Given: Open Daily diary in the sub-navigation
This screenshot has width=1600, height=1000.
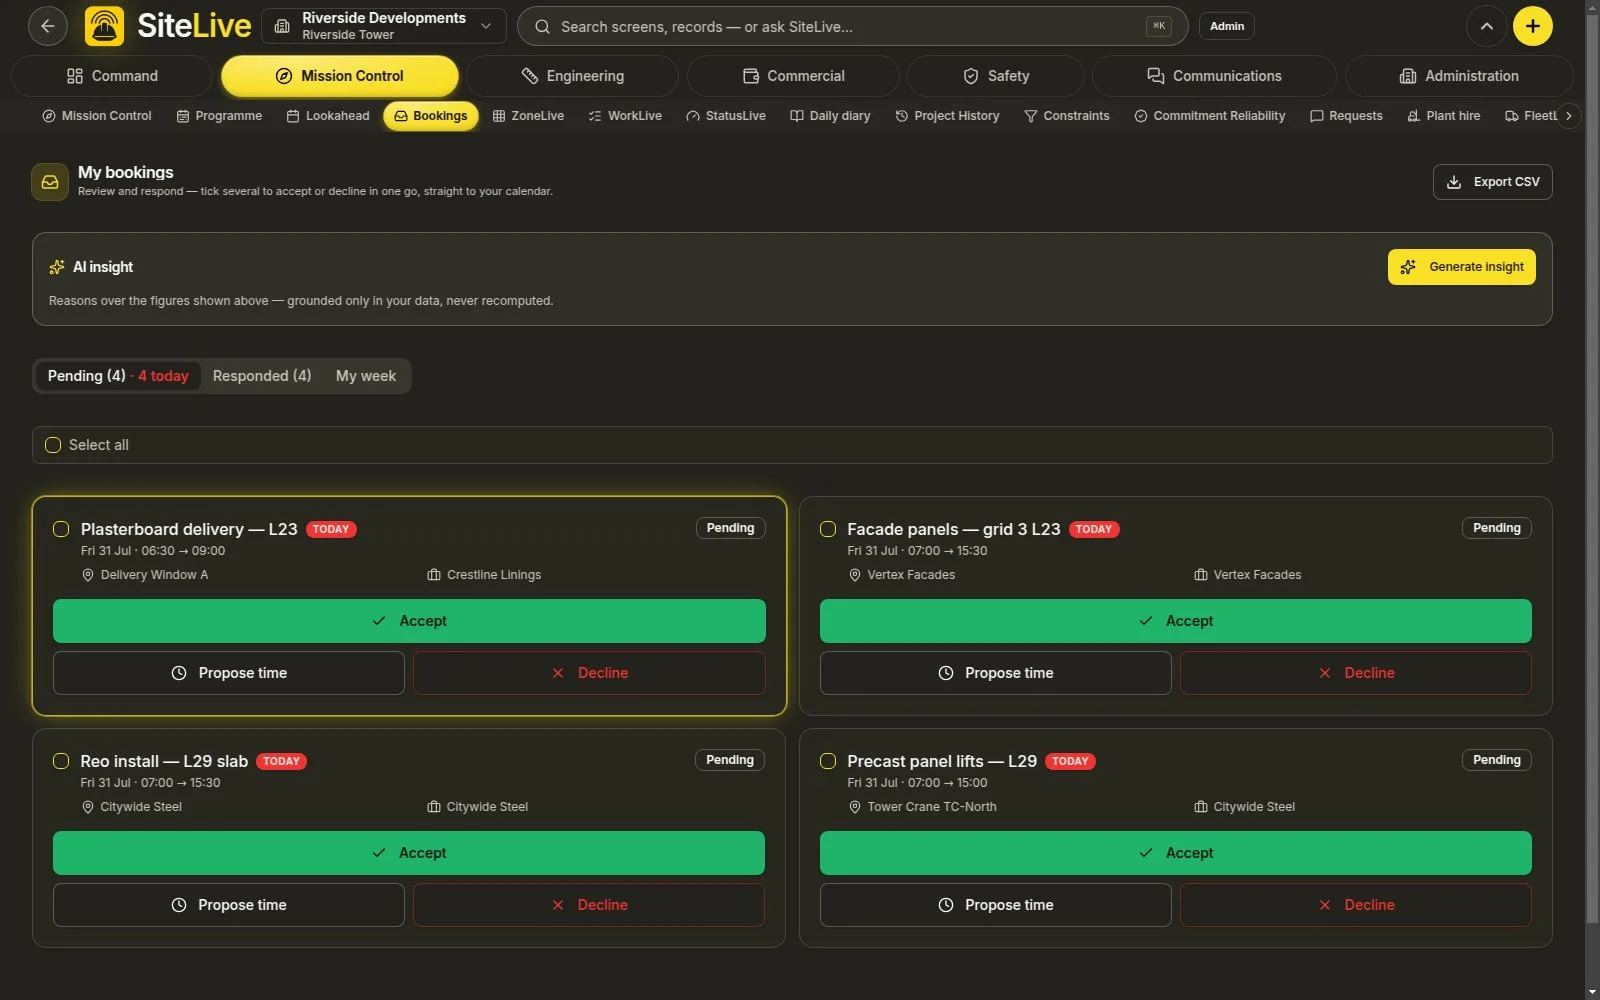Looking at the screenshot, I should pos(830,116).
